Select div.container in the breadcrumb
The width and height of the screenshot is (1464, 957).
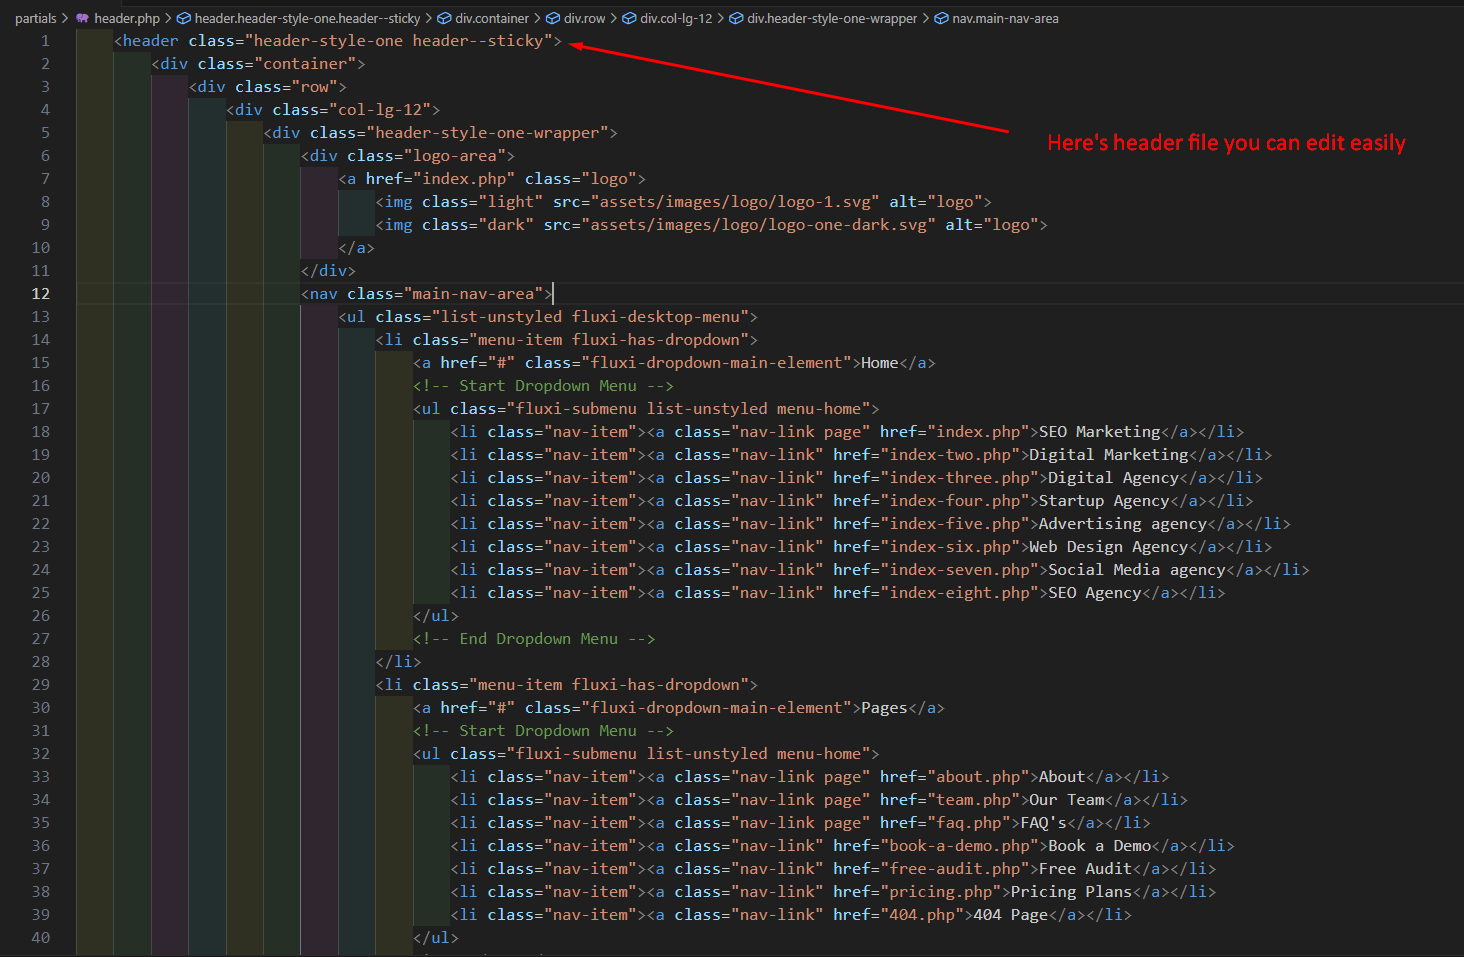[492, 18]
